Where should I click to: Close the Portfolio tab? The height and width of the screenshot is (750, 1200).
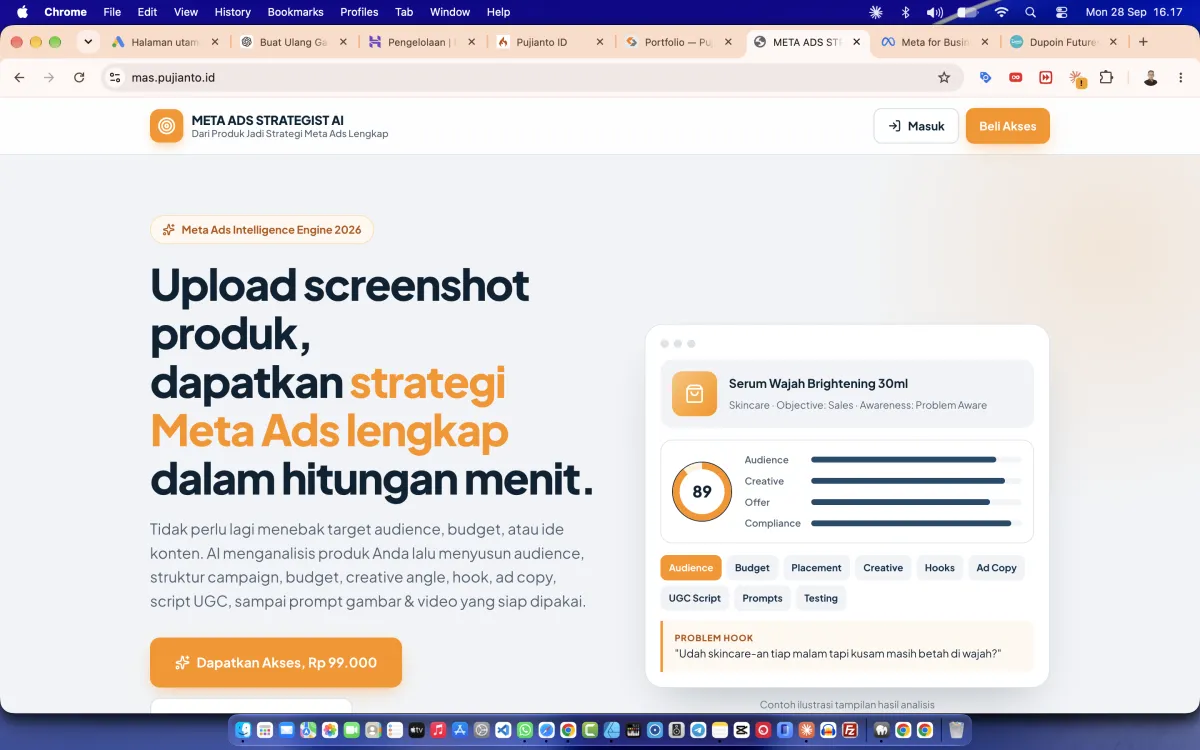(728, 42)
